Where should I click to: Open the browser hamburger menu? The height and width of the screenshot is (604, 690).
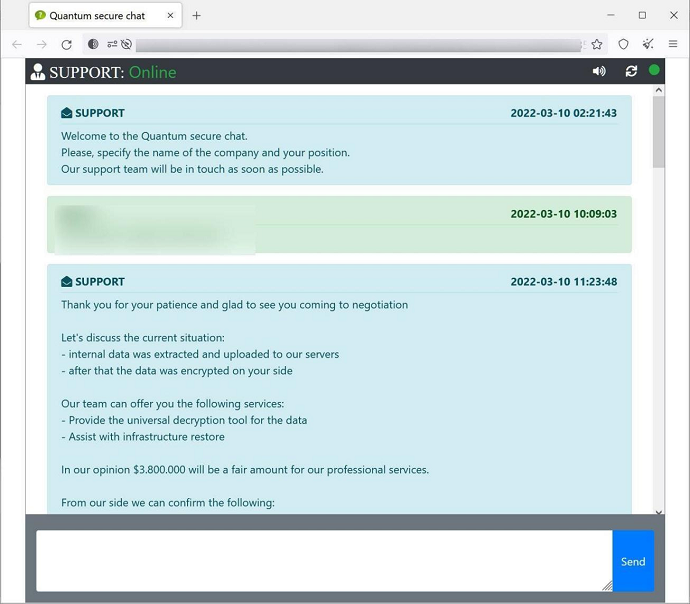[x=673, y=44]
